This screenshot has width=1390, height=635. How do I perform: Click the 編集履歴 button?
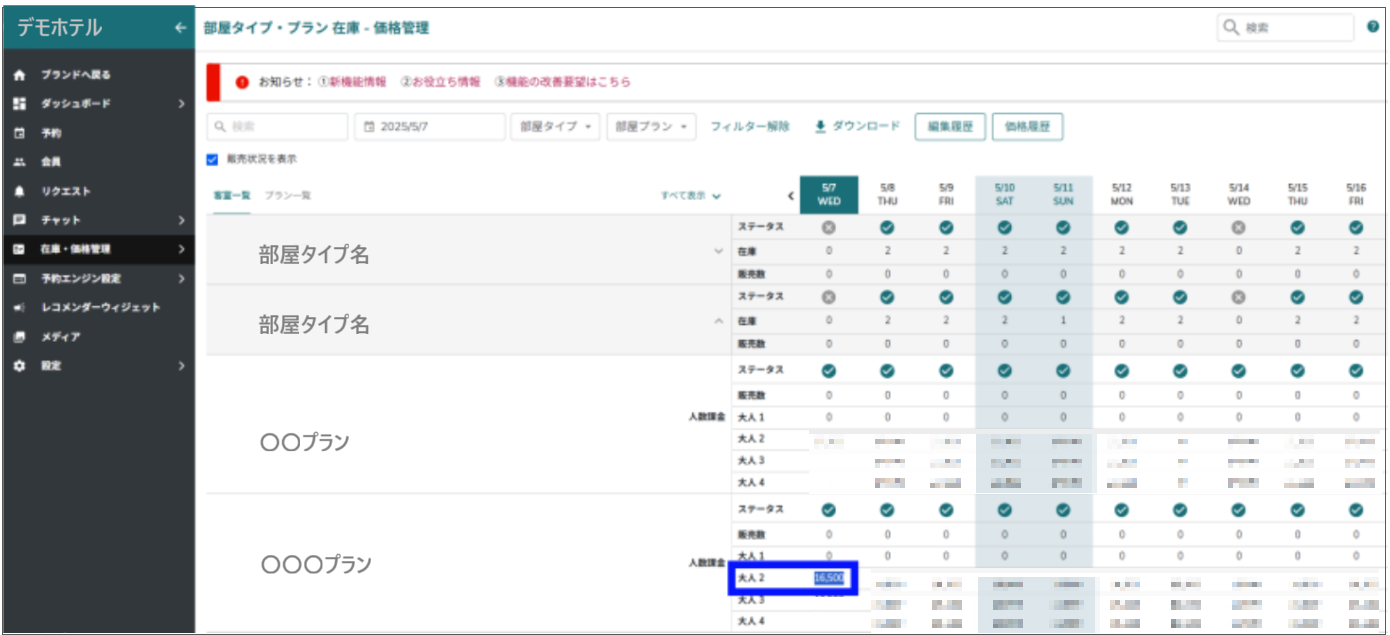click(x=950, y=127)
